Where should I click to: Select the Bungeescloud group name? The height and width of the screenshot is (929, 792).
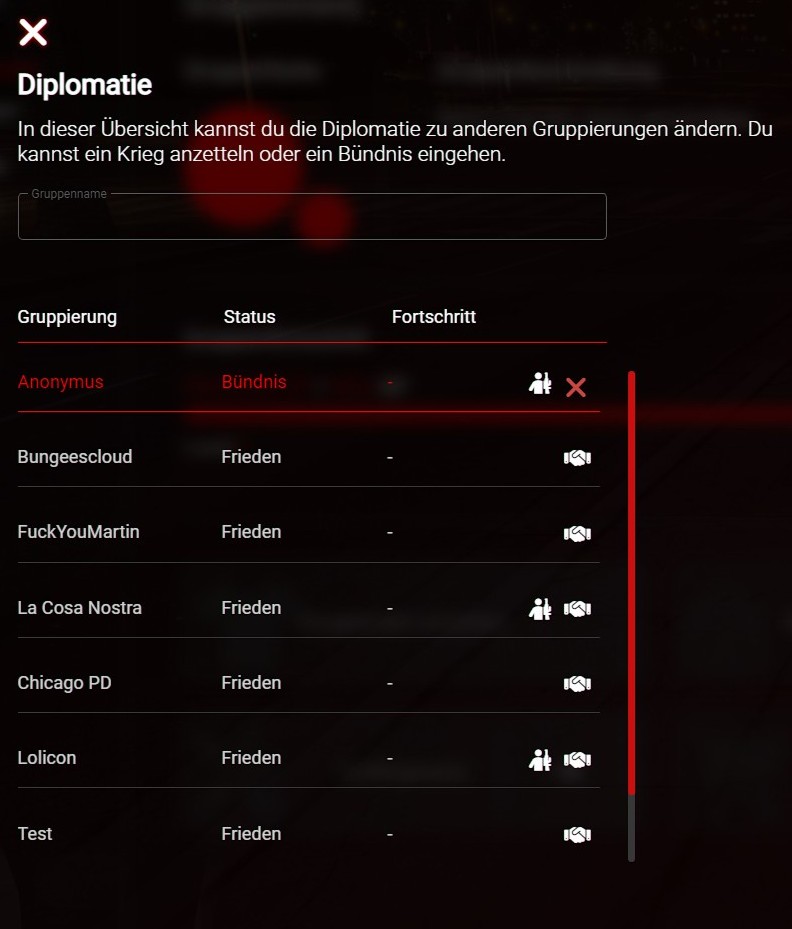[x=75, y=457]
